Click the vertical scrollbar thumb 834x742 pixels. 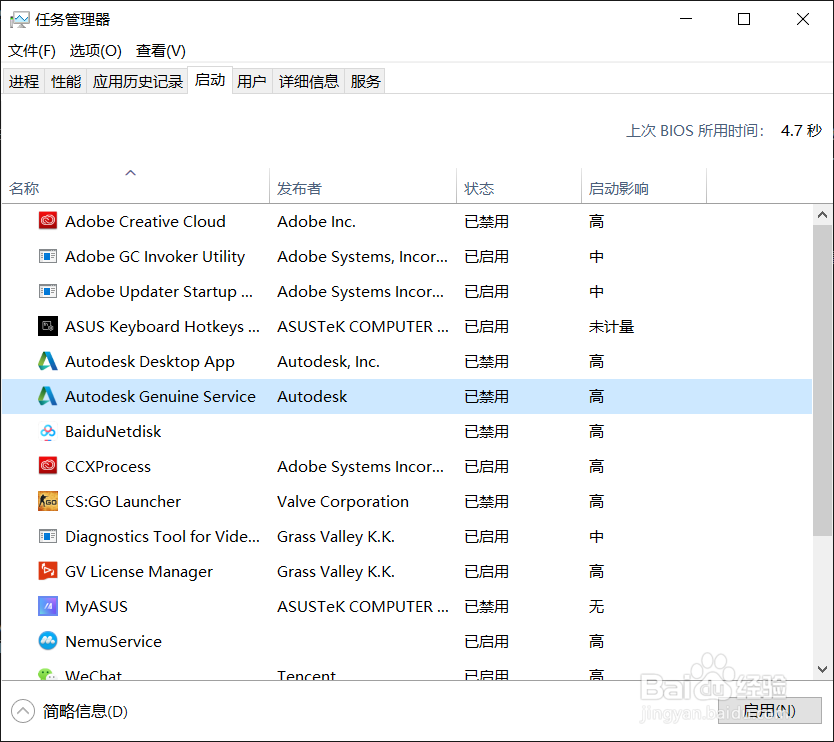[x=822, y=380]
